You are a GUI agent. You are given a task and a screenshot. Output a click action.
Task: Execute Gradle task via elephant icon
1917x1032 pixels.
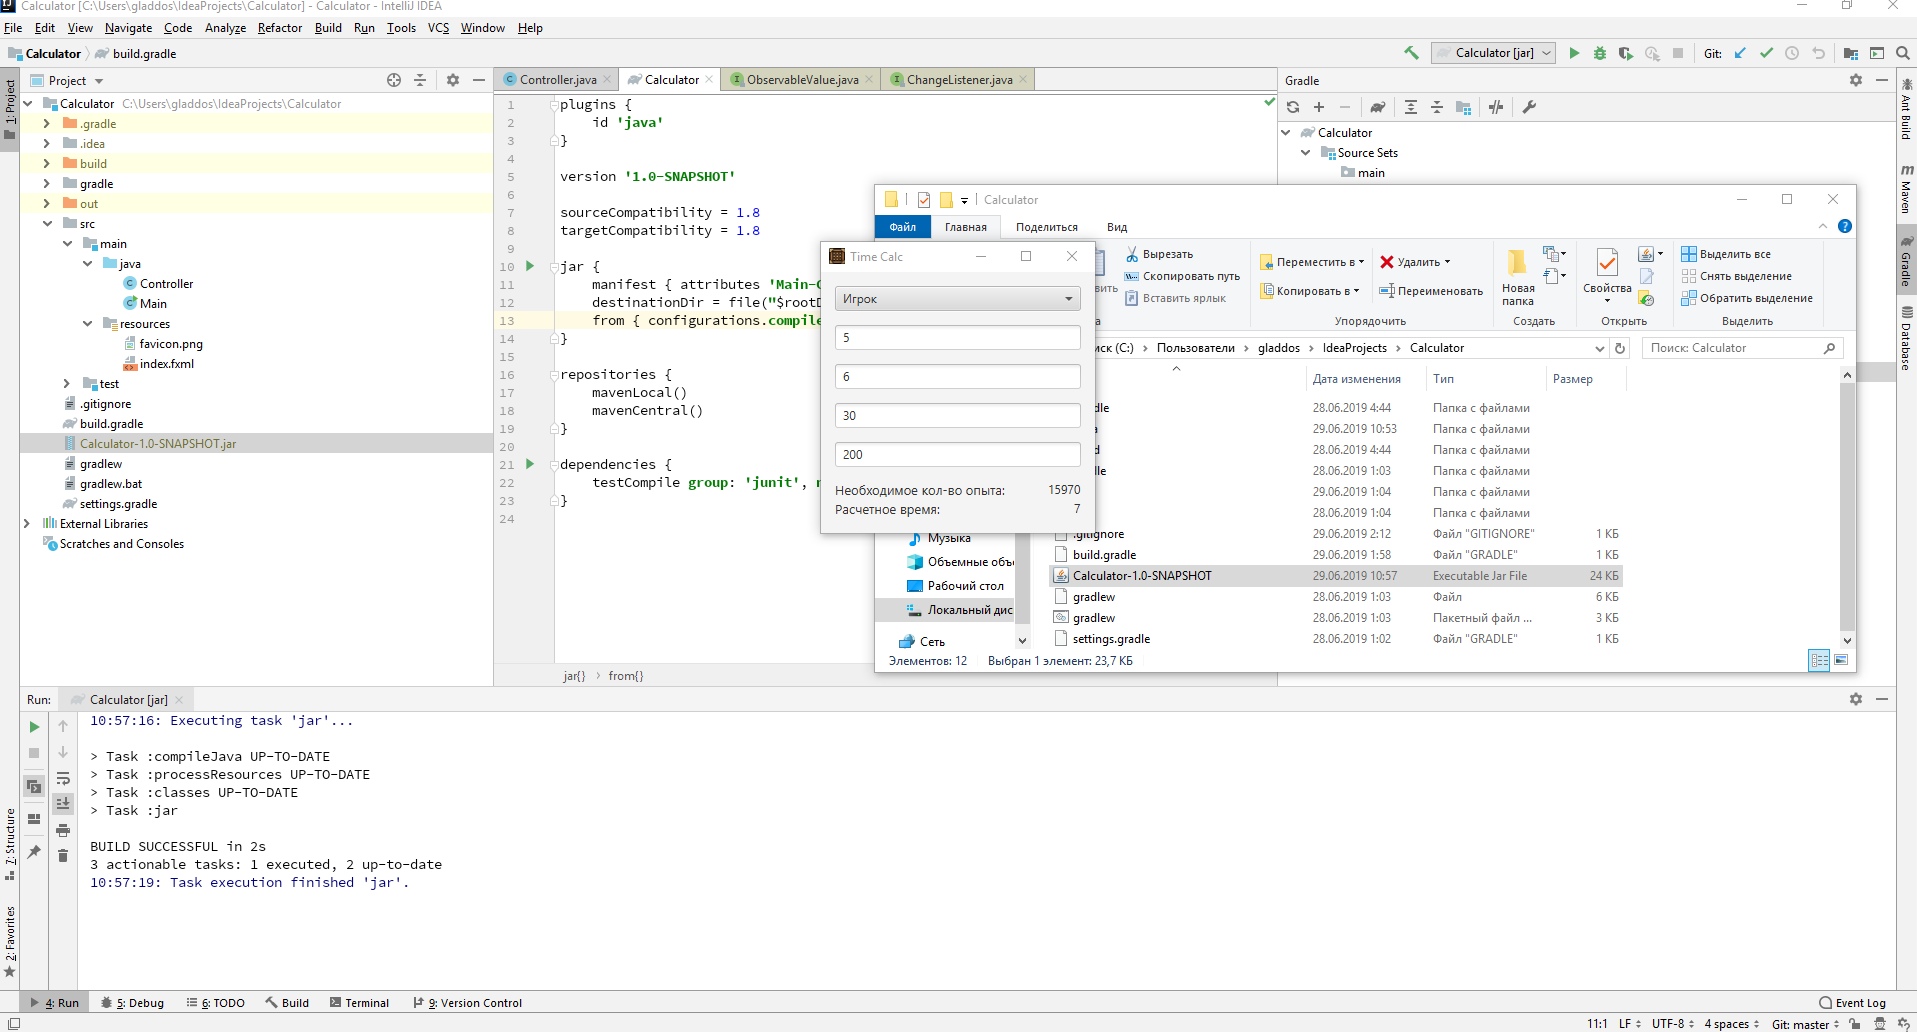tap(1378, 107)
